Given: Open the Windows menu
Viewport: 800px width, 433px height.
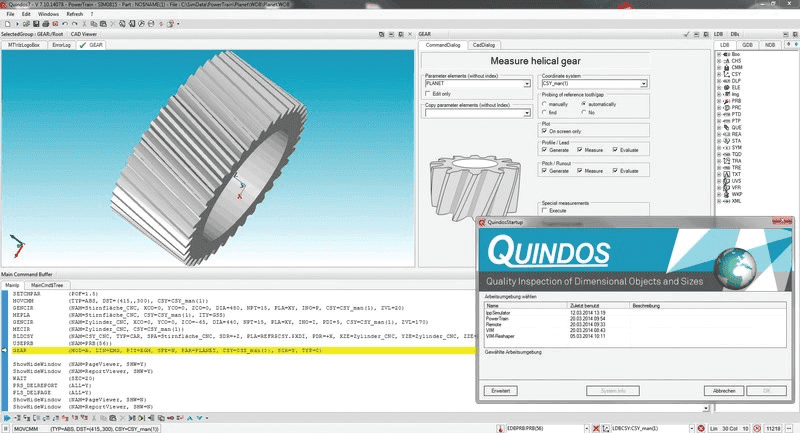Looking at the screenshot, I should click(x=48, y=14).
